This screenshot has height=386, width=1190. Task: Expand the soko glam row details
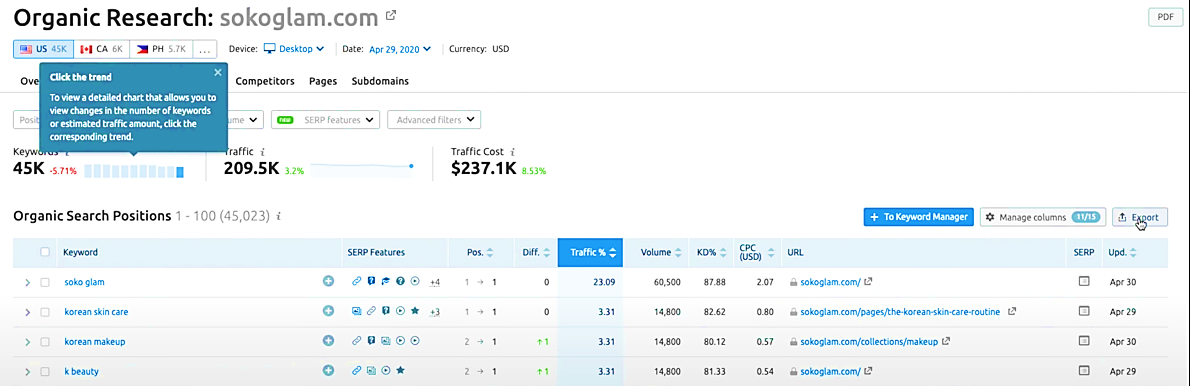point(27,282)
